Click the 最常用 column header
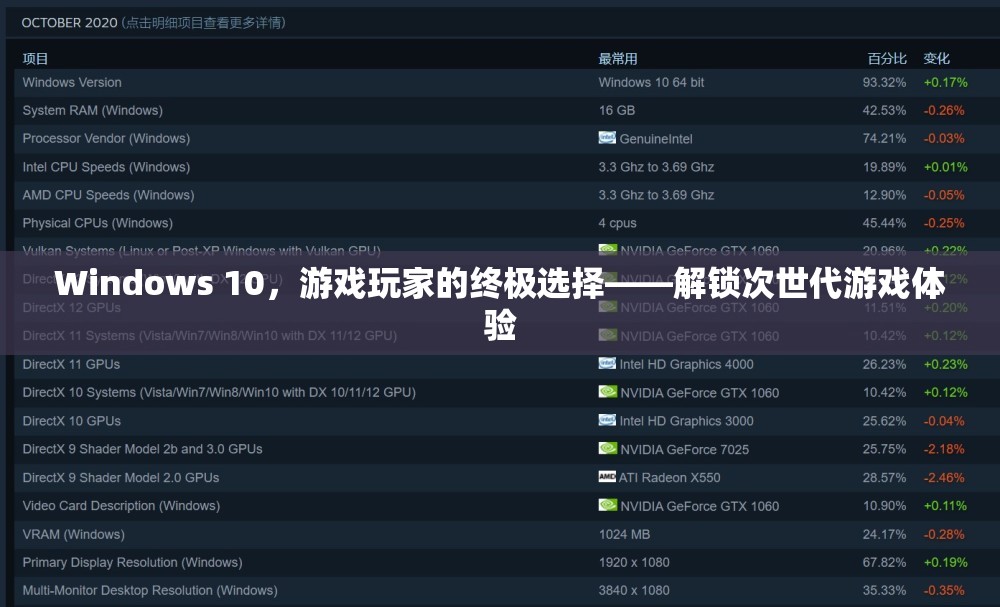Screen dimensions: 1000x607 pyautogui.click(x=617, y=59)
